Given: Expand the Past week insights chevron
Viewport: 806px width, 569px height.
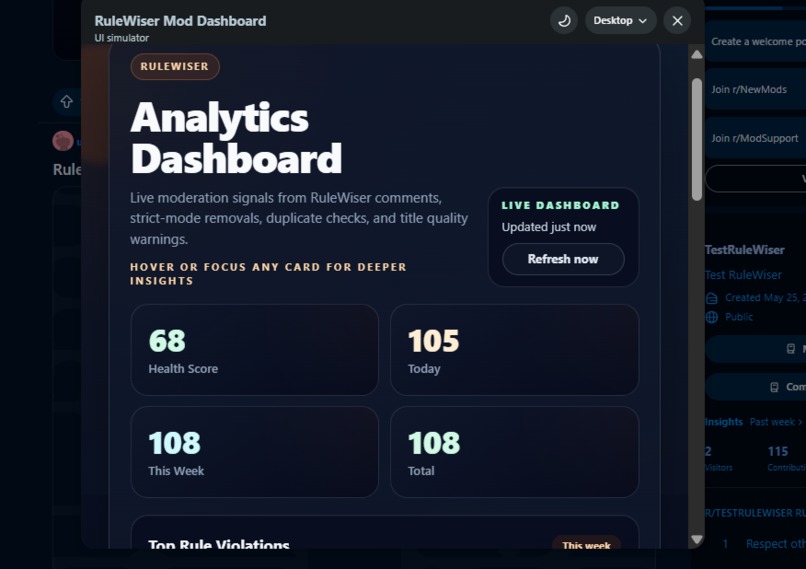Looking at the screenshot, I should (800, 422).
